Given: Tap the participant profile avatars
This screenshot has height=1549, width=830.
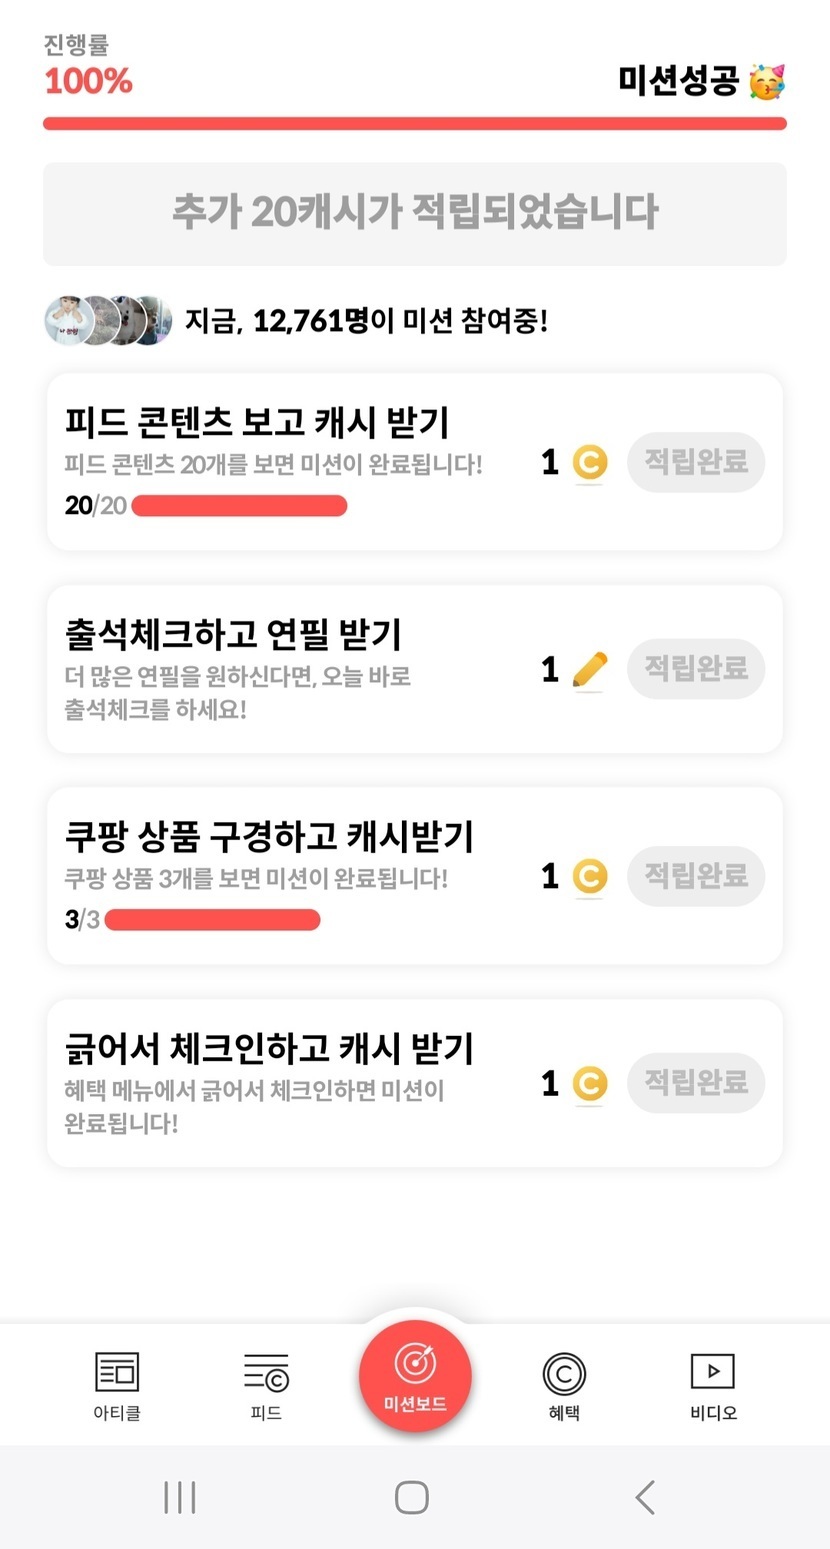Looking at the screenshot, I should (x=108, y=321).
